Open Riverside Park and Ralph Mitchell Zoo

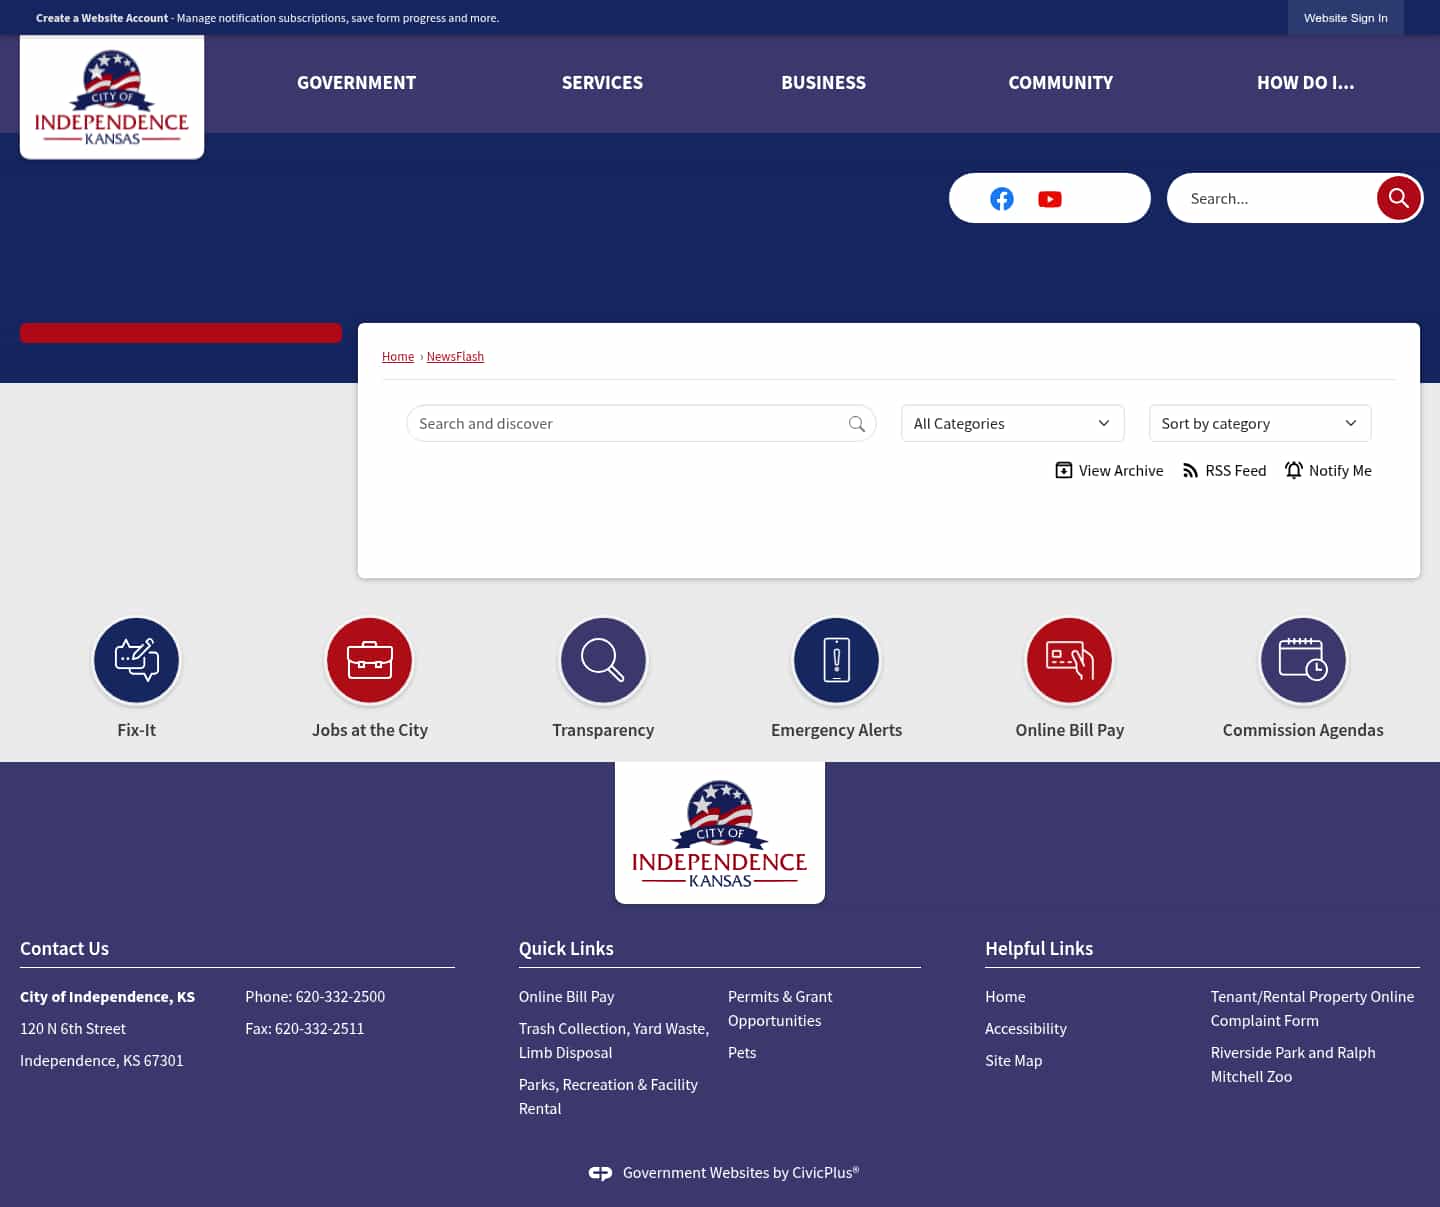(x=1292, y=1065)
